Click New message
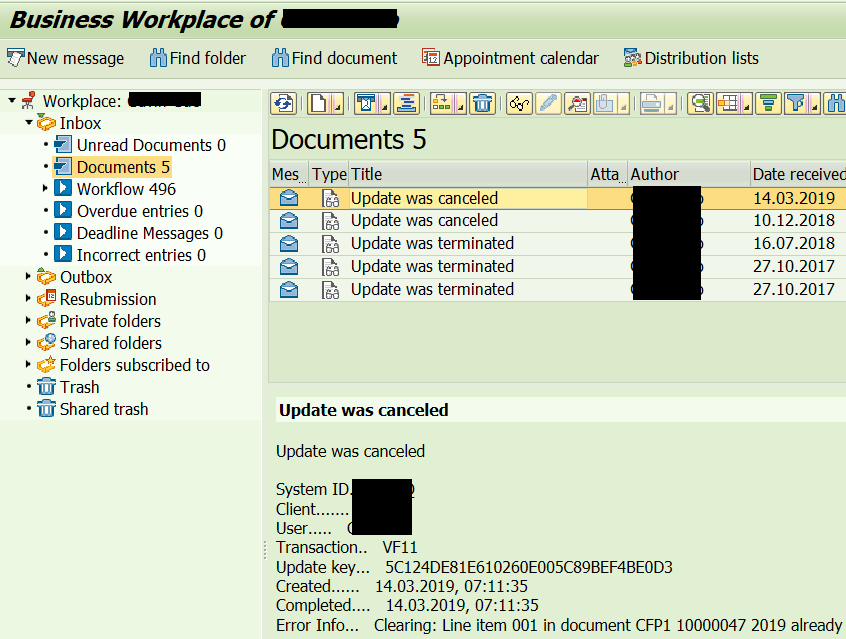 (66, 58)
